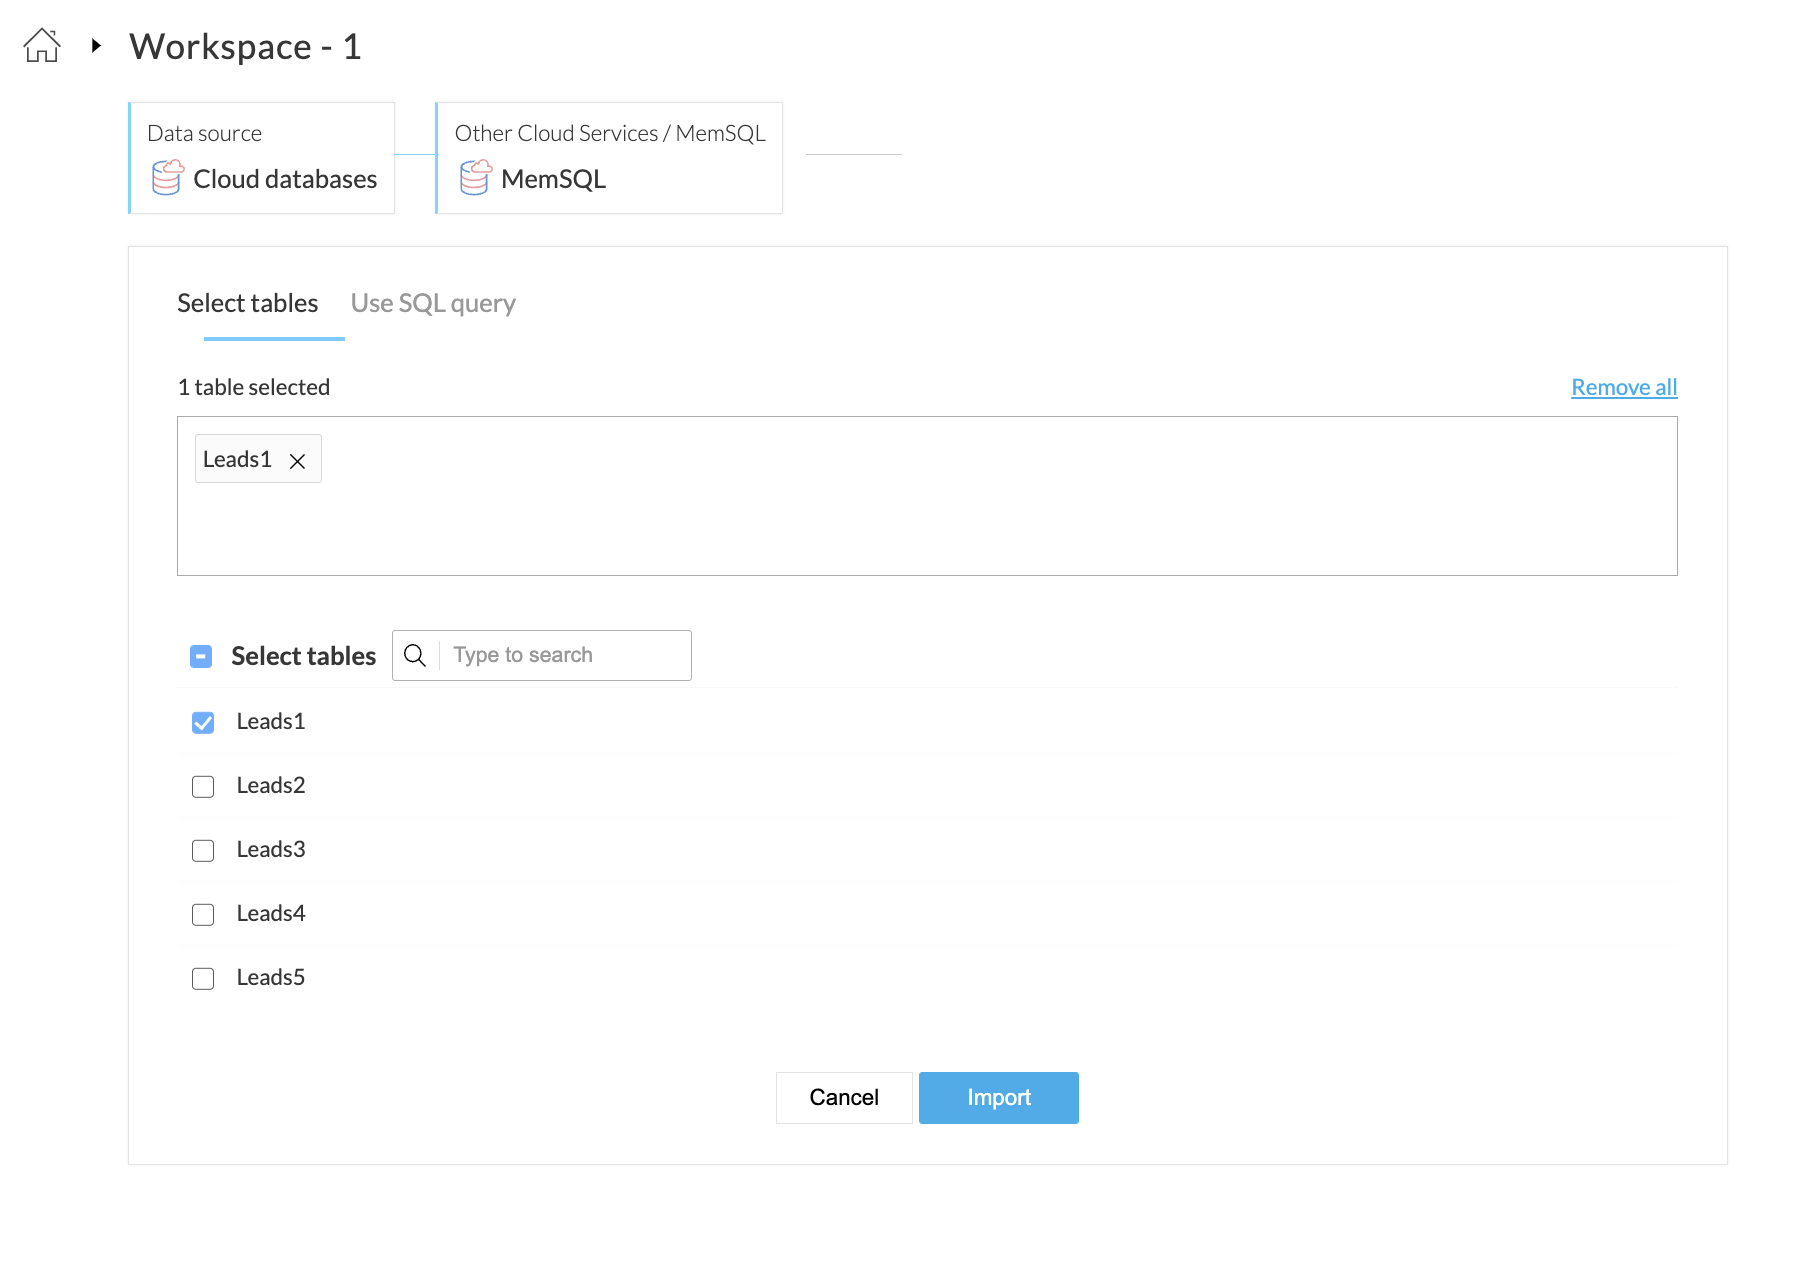Image resolution: width=1796 pixels, height=1280 pixels.
Task: Cancel the table import
Action: (x=844, y=1097)
